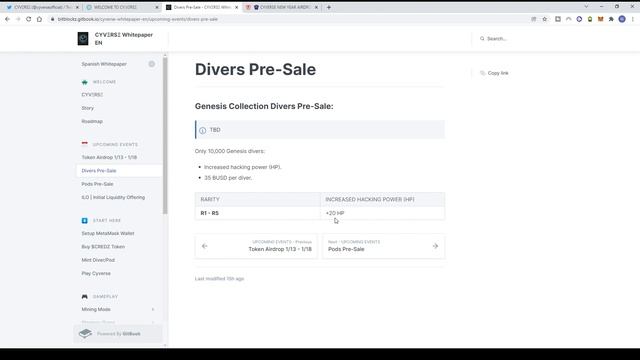The width and height of the screenshot is (640, 360).
Task: Open a new browser tab
Action: [329, 7]
